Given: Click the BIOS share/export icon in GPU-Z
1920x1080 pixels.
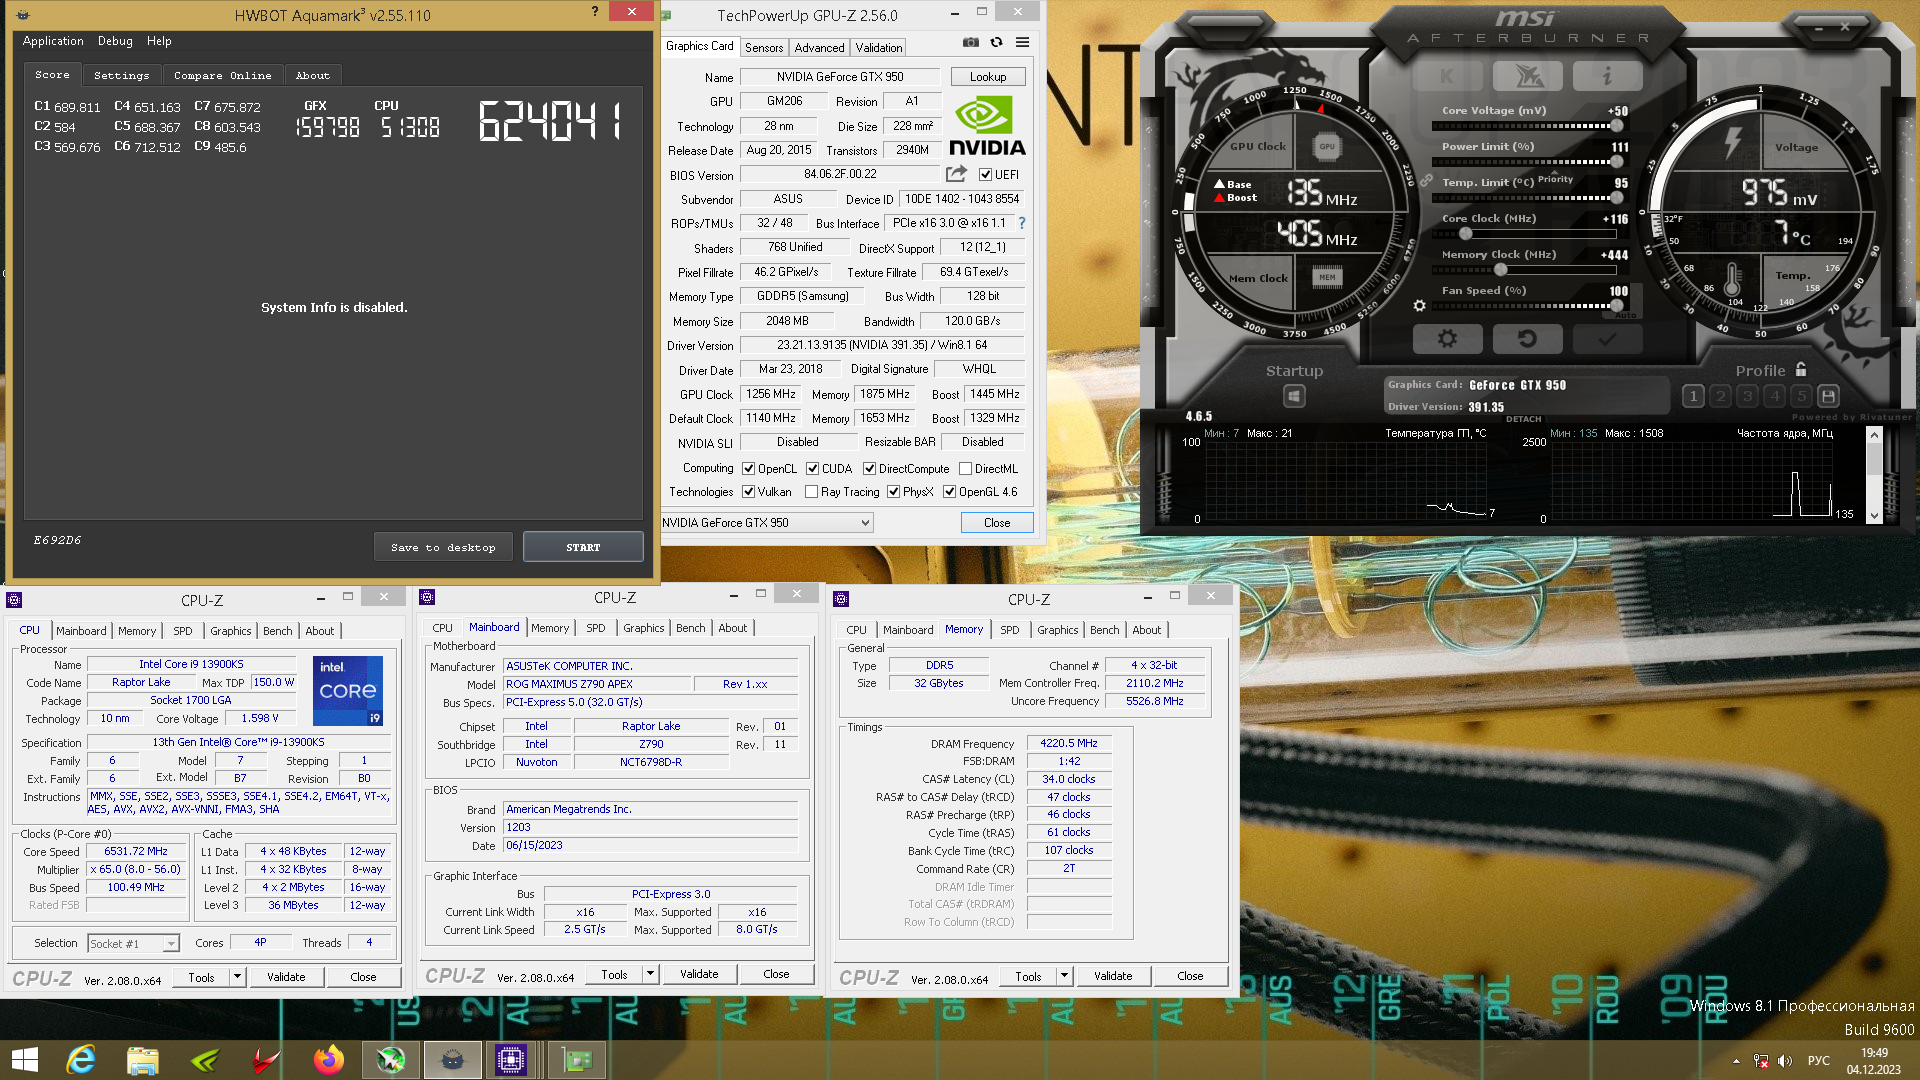Looking at the screenshot, I should click(x=956, y=174).
